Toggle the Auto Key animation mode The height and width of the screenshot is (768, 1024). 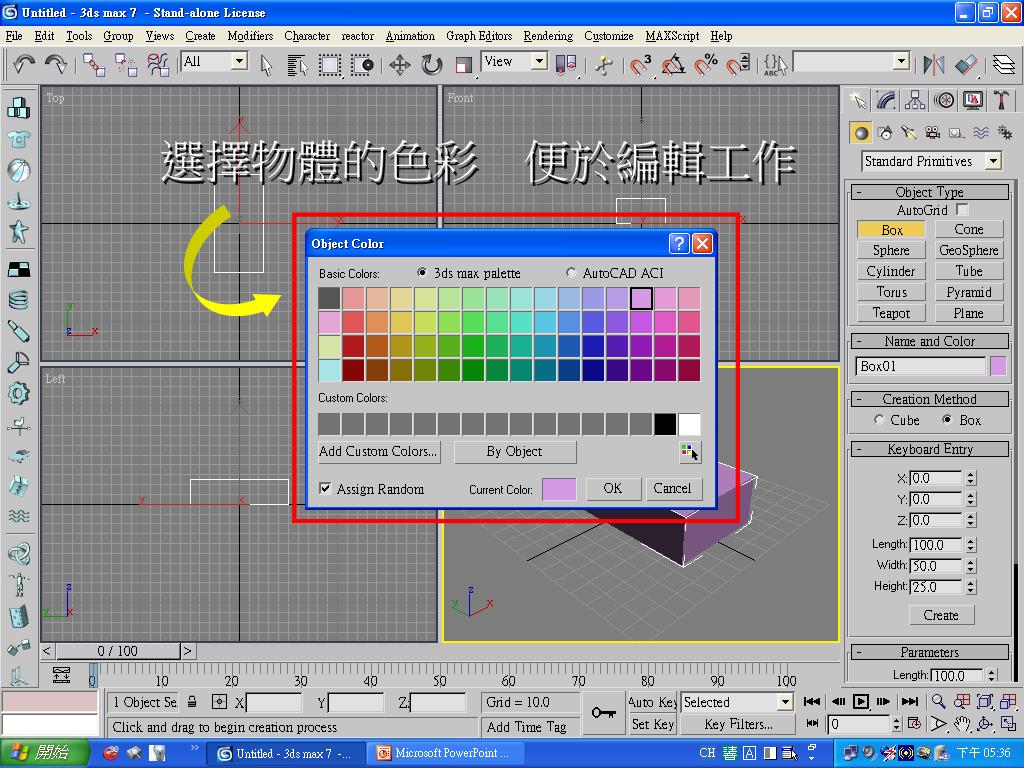coord(652,702)
